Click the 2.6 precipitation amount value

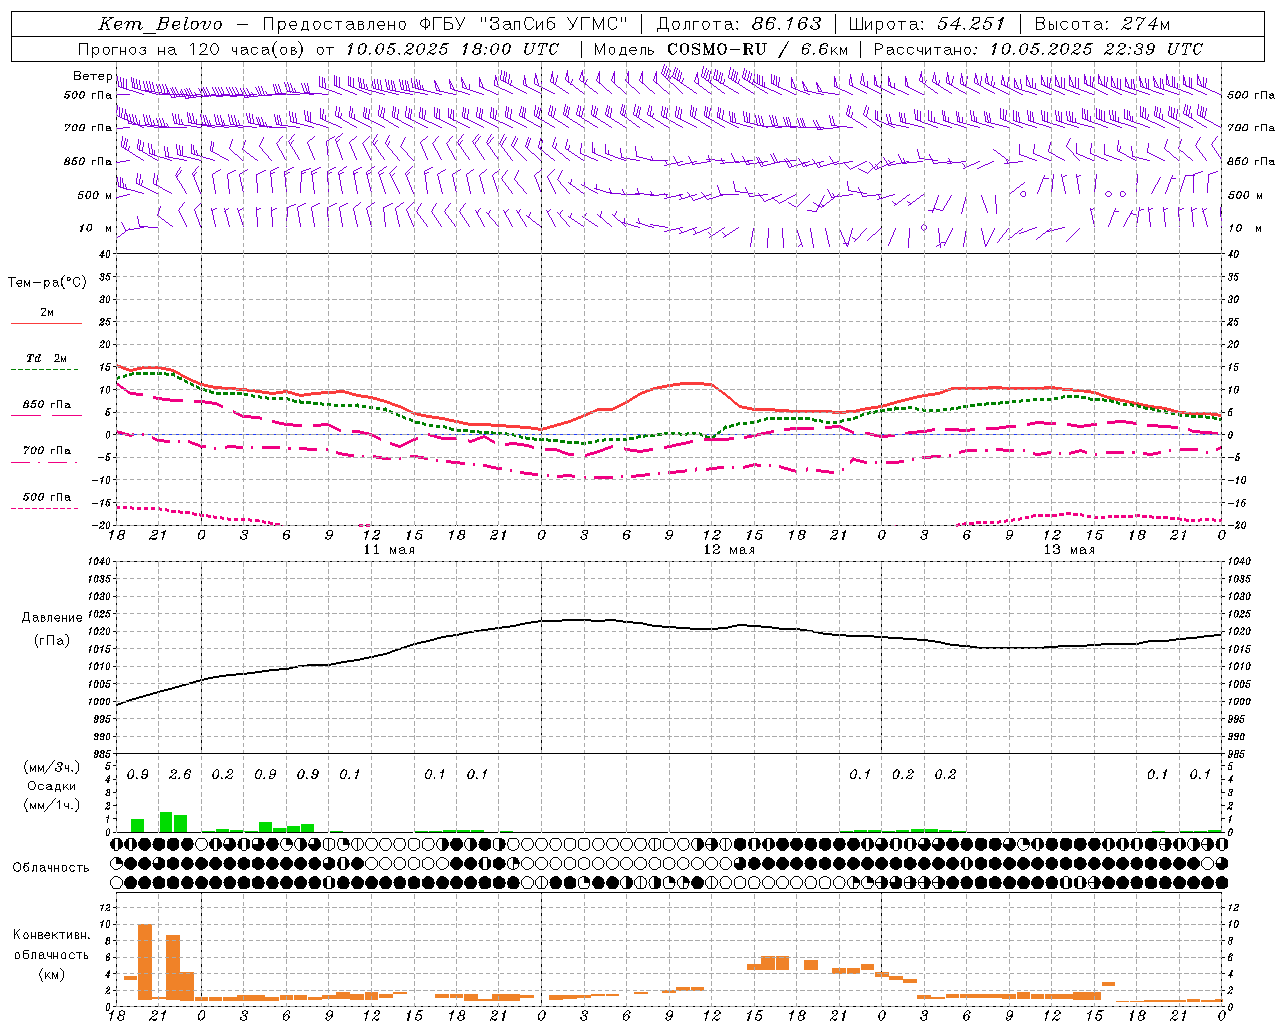pyautogui.click(x=180, y=775)
